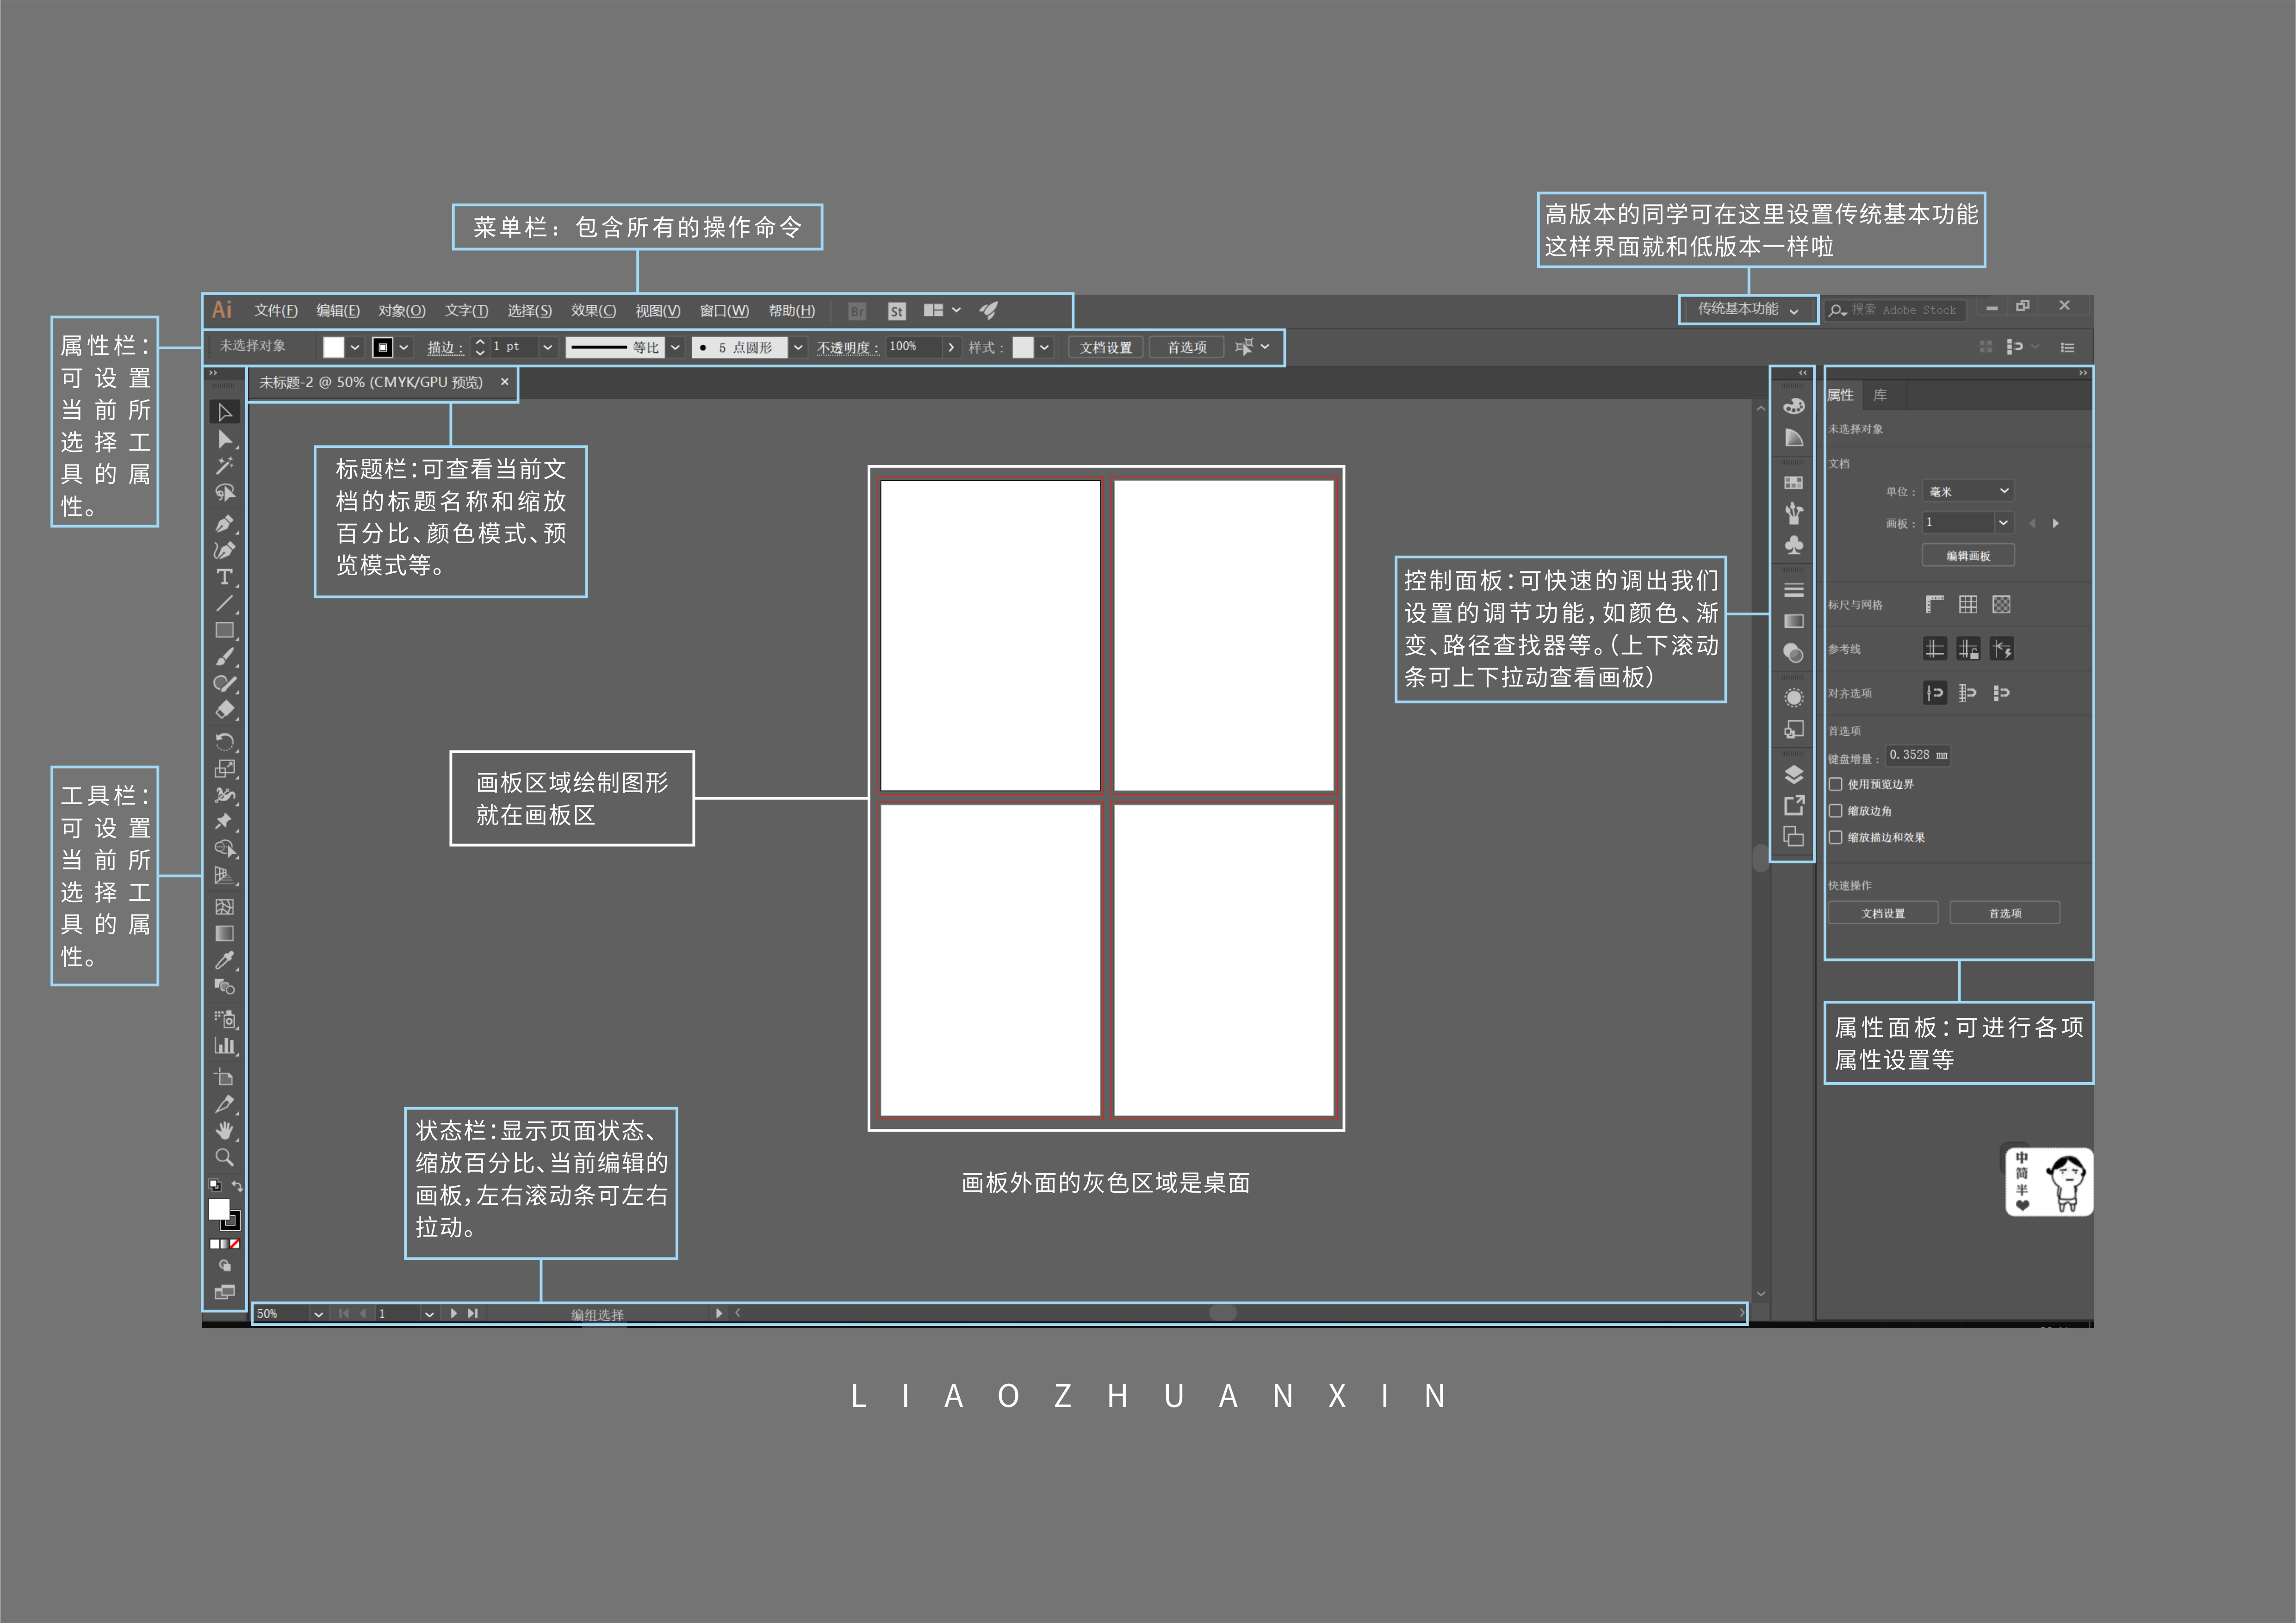
Task: Switch to the 库 tab
Action: [x=1879, y=395]
